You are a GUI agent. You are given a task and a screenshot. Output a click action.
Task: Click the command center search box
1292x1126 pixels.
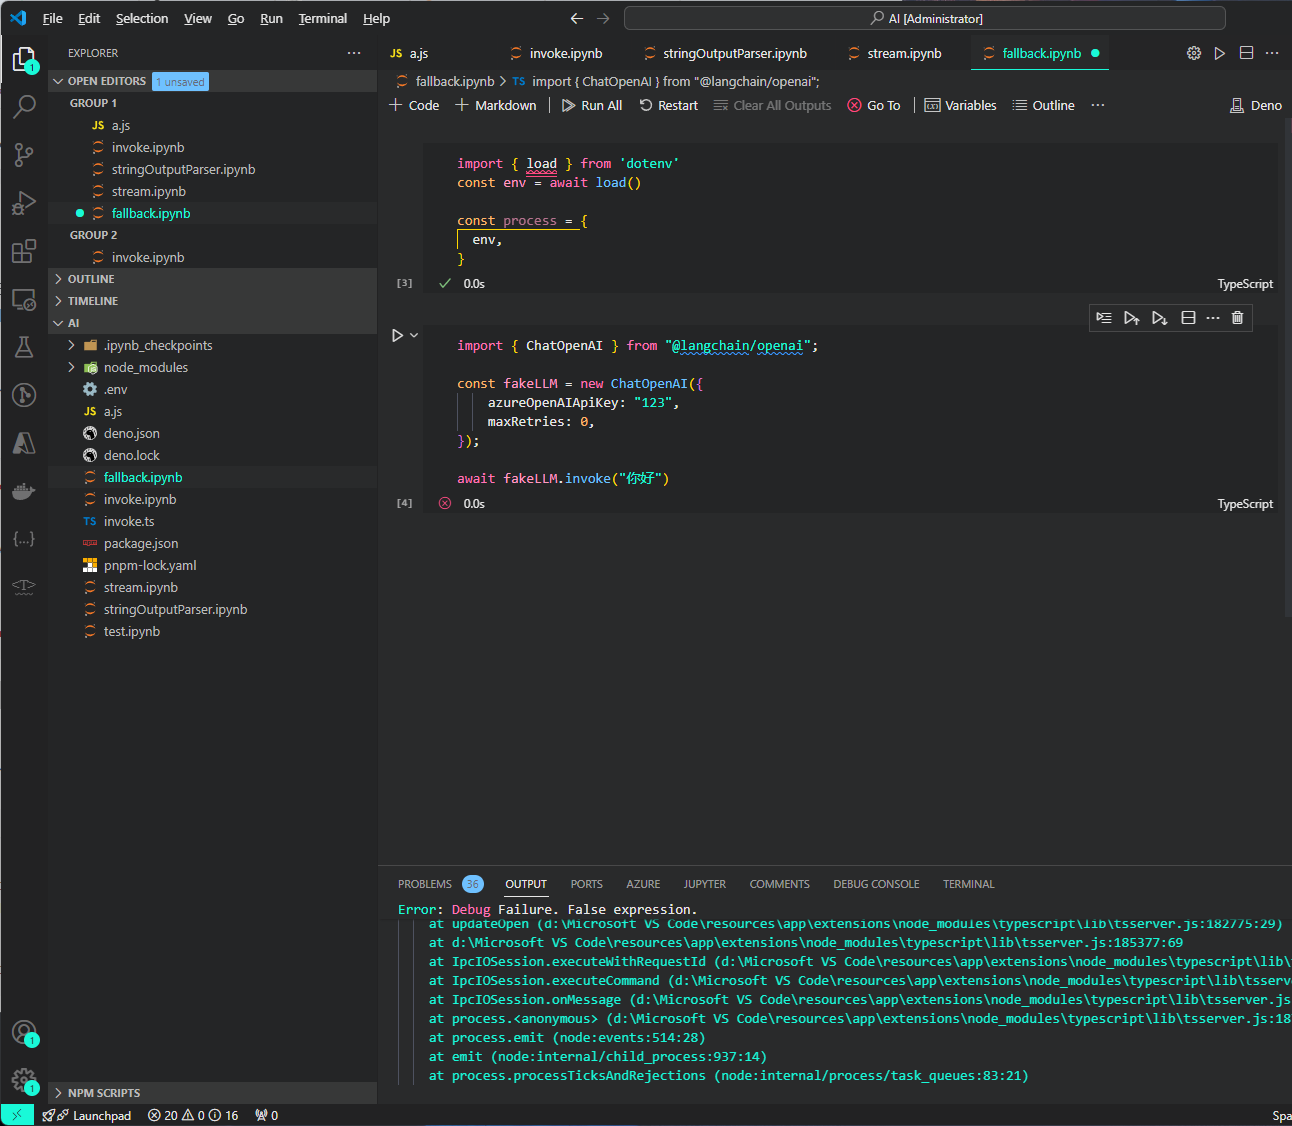pos(925,18)
